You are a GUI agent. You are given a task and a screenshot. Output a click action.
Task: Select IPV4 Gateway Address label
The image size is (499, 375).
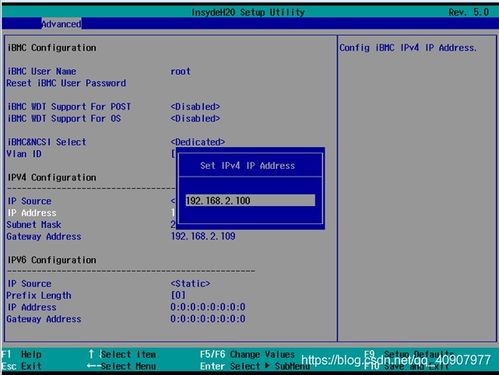click(44, 236)
